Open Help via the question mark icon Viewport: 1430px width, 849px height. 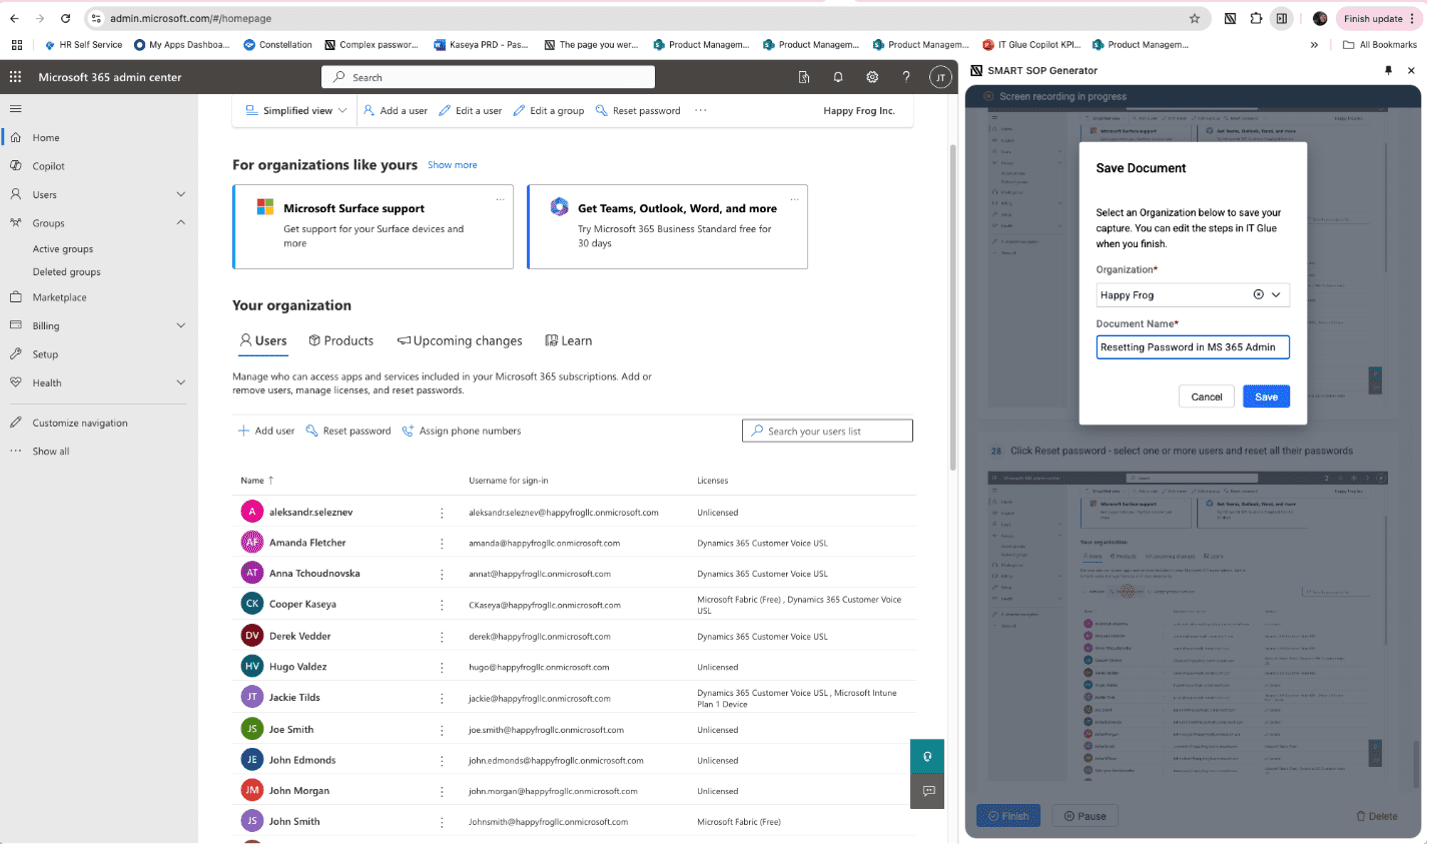[906, 76]
